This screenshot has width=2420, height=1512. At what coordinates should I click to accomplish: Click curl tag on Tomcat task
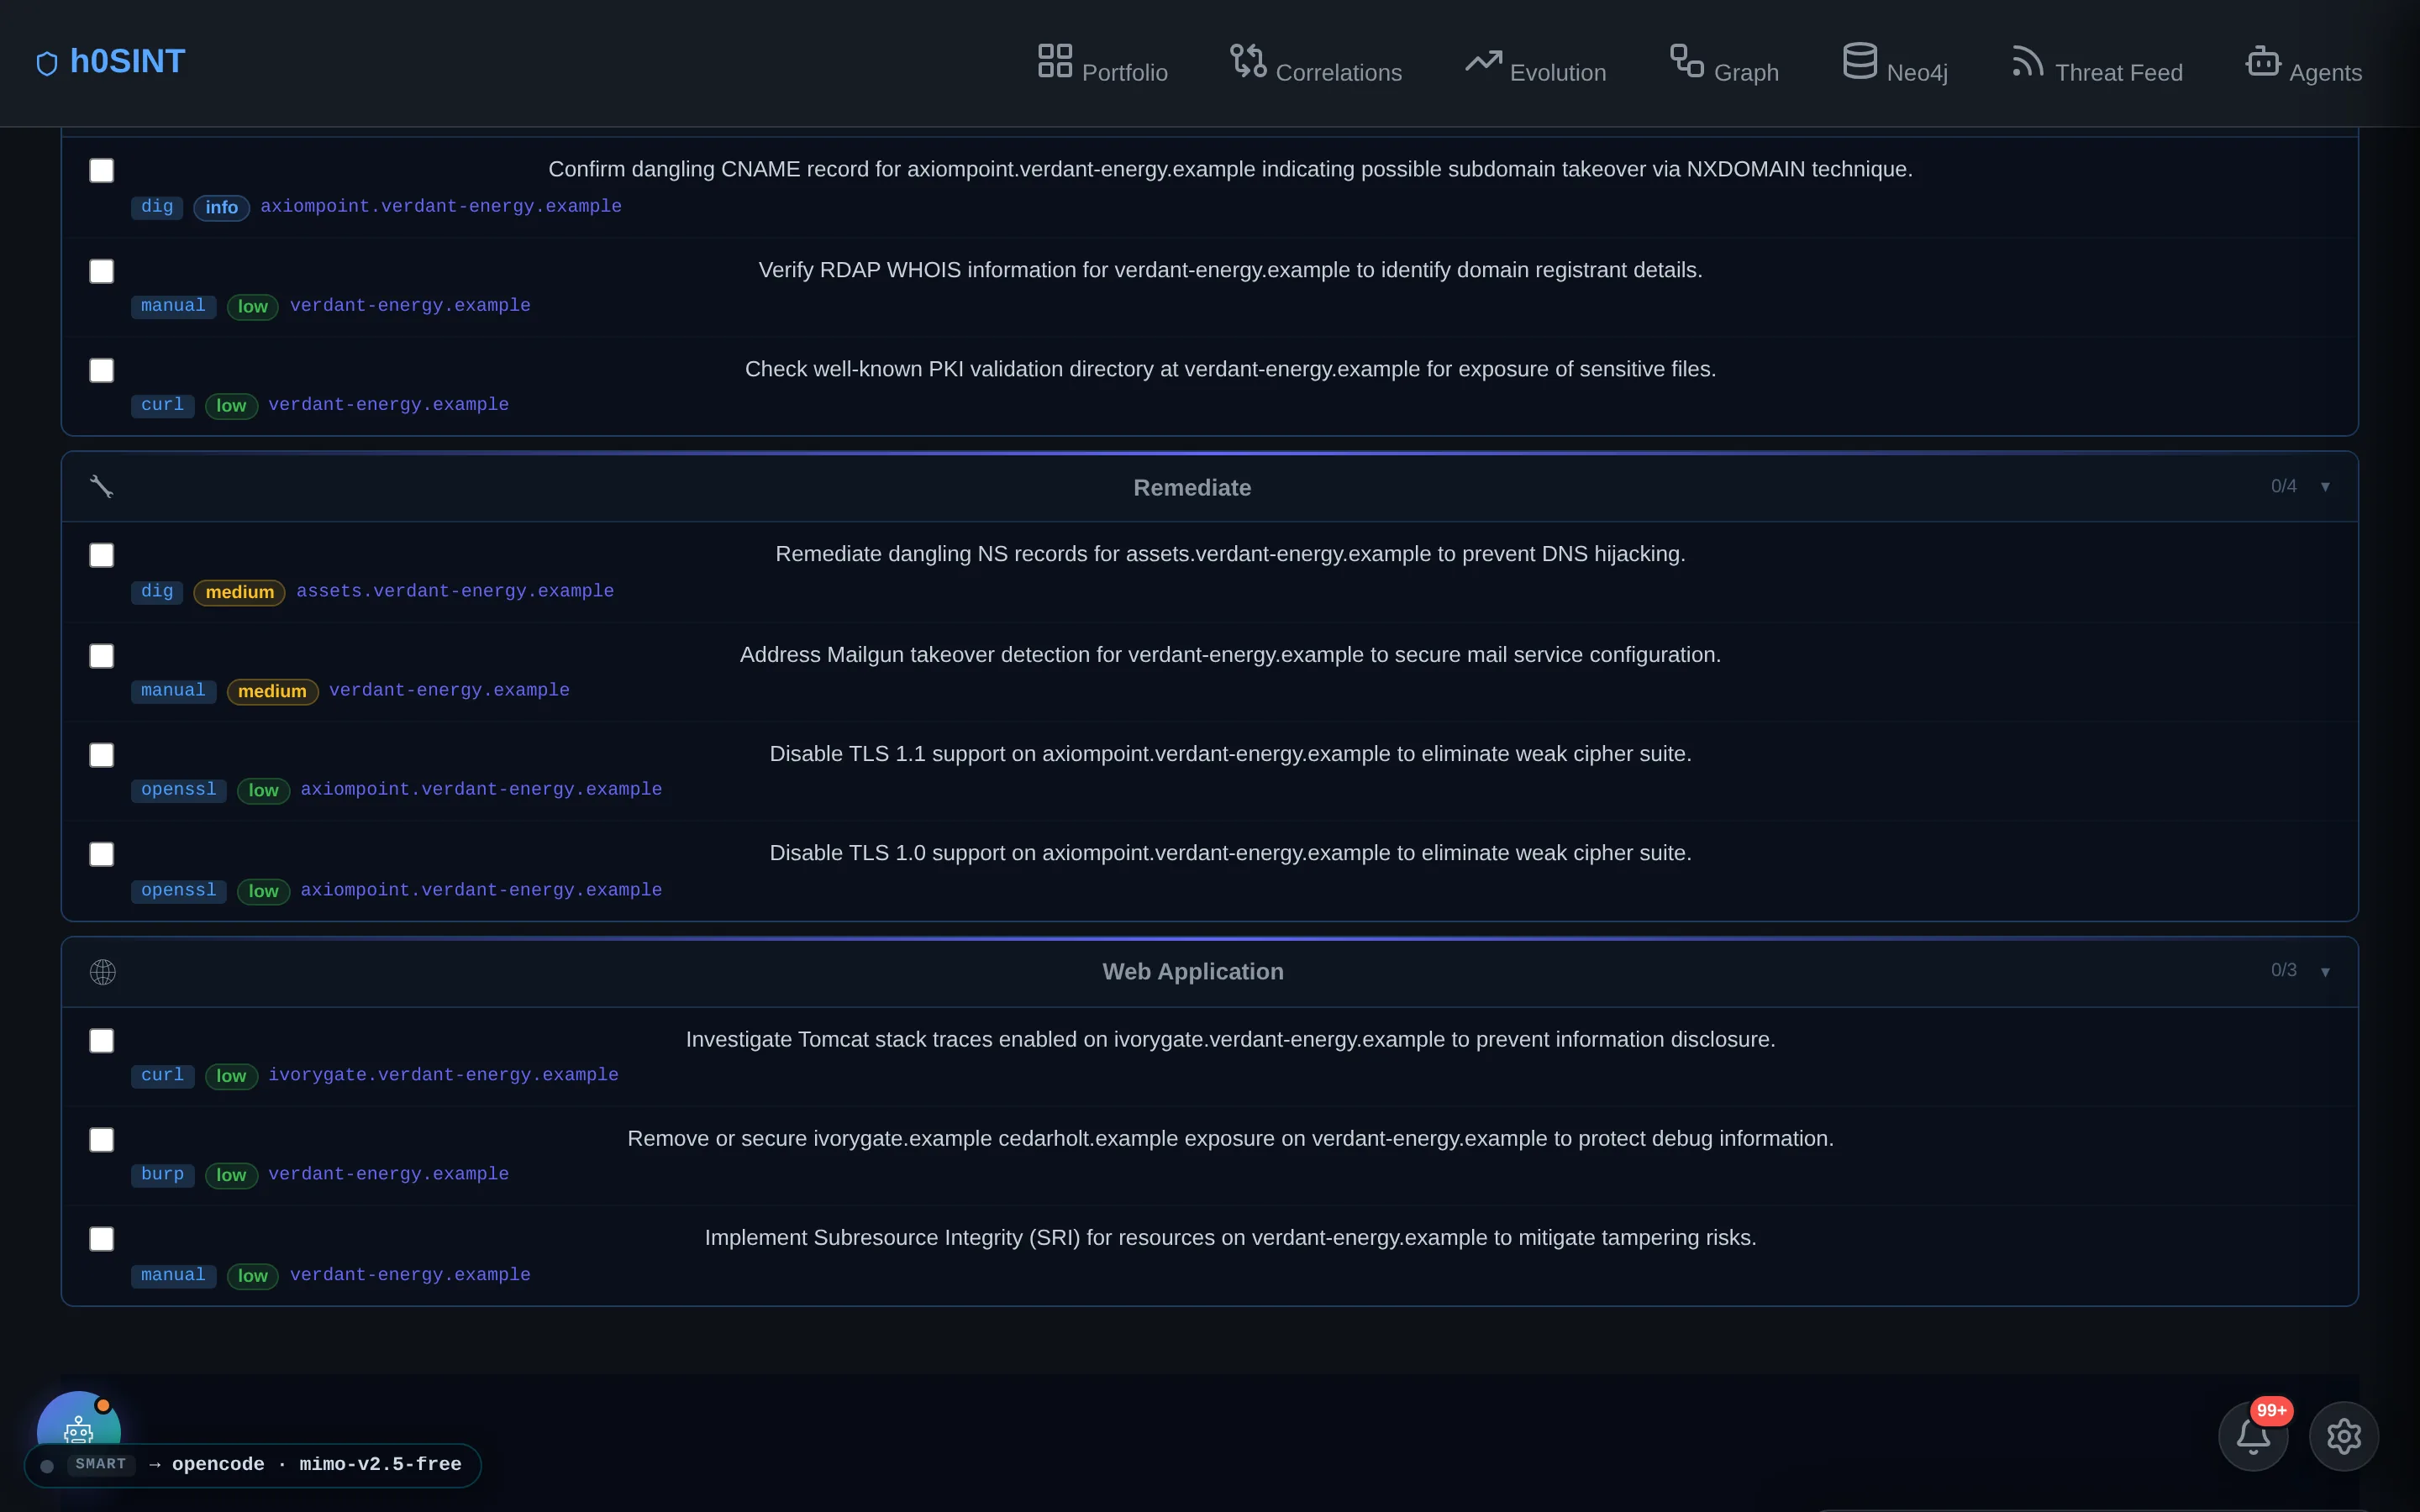pyautogui.click(x=162, y=1075)
